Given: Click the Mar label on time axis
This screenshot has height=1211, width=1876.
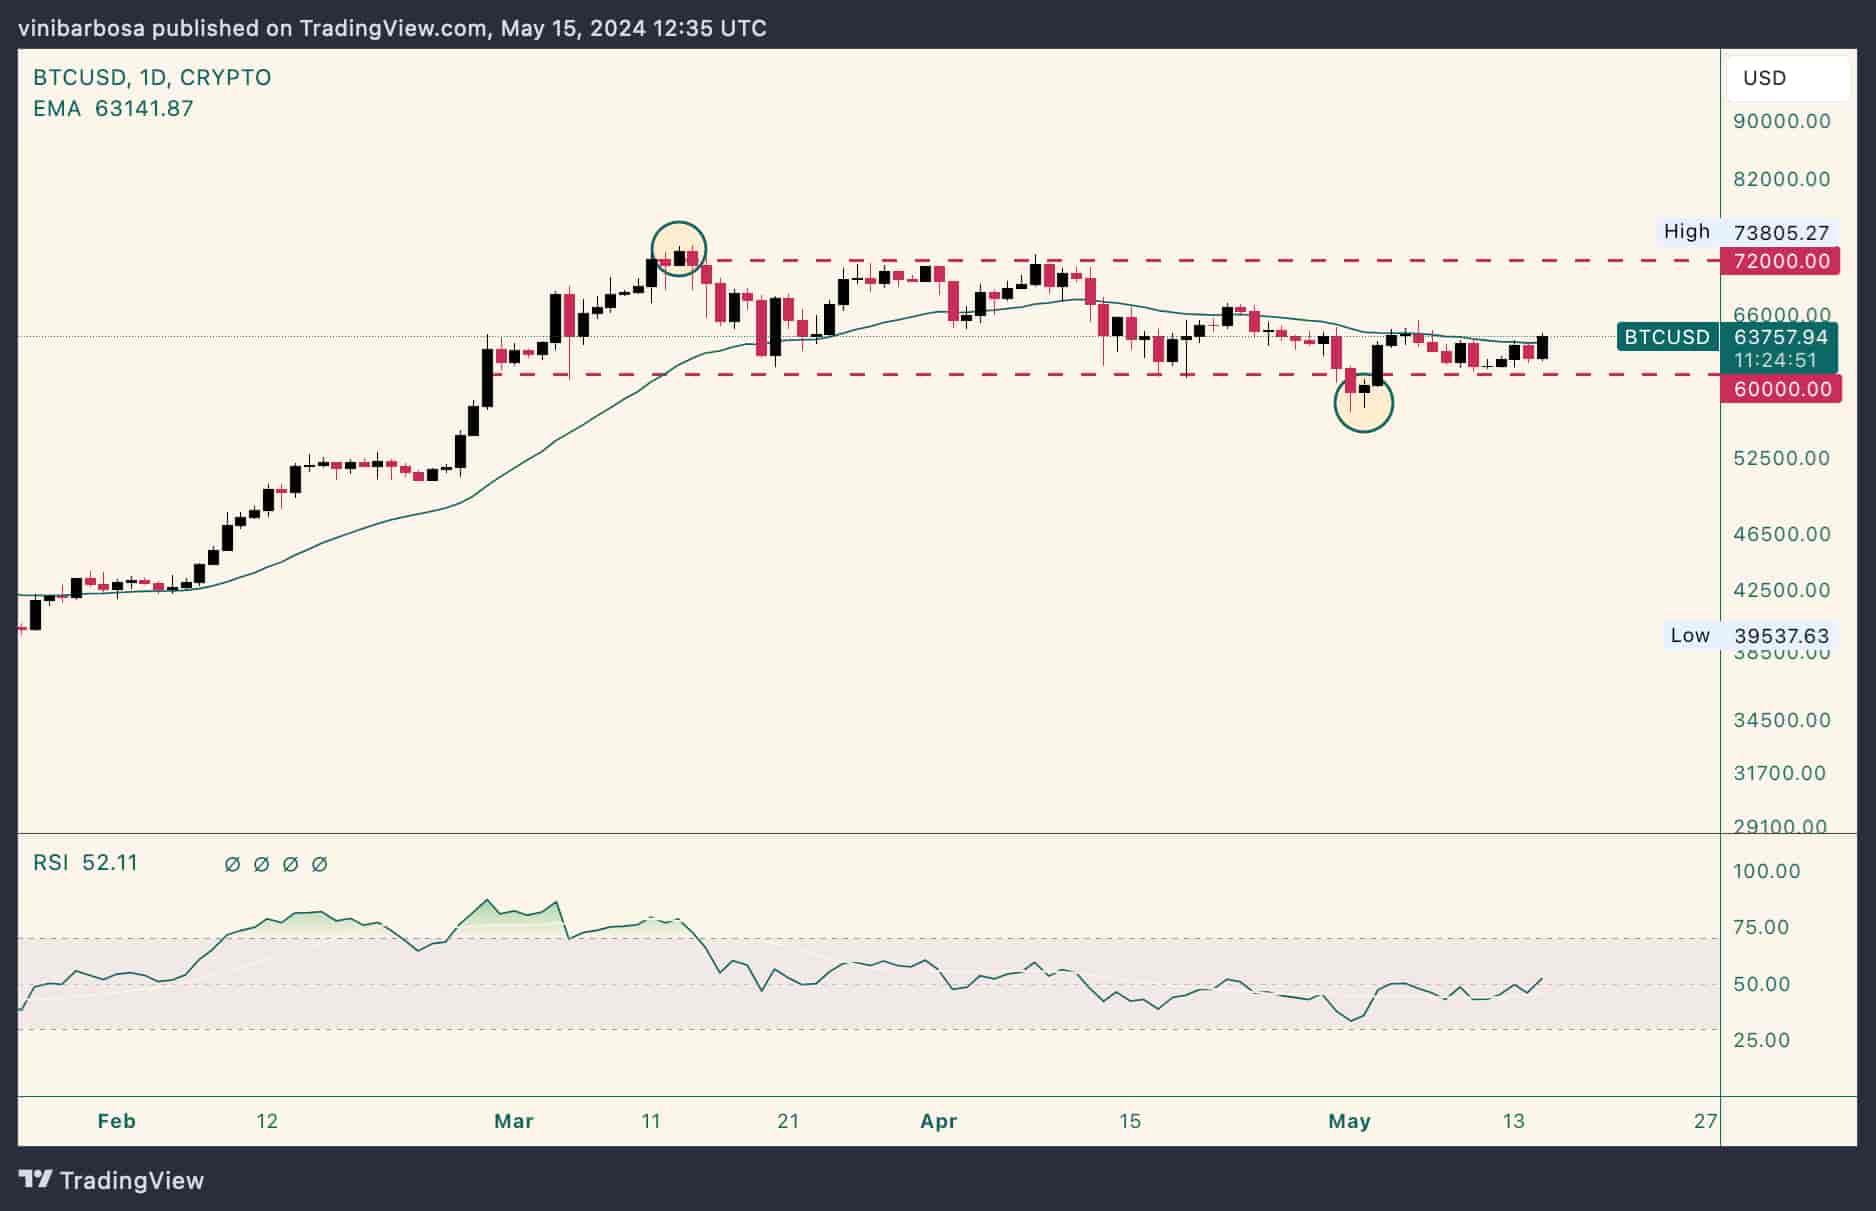Looking at the screenshot, I should [x=514, y=1121].
